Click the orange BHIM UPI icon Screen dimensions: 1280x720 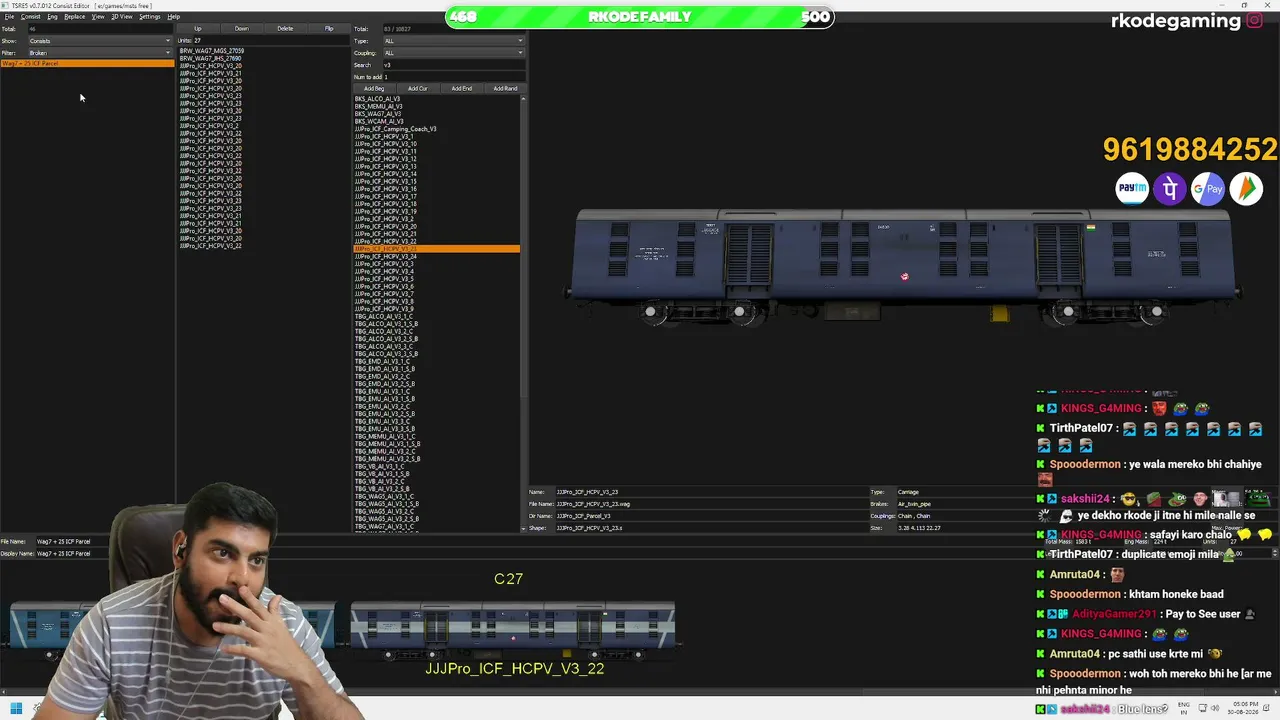coord(1246,188)
